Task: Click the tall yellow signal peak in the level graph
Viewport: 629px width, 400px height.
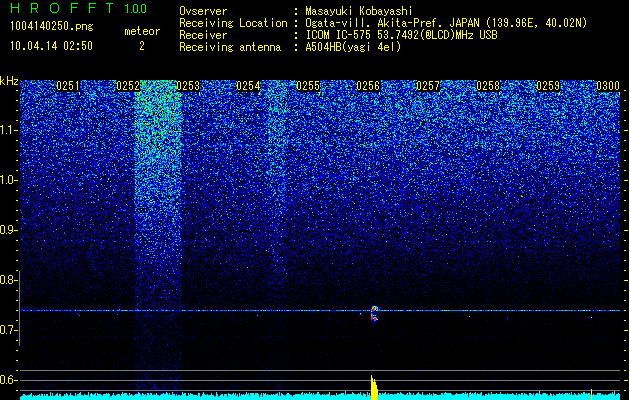Action: tap(374, 388)
